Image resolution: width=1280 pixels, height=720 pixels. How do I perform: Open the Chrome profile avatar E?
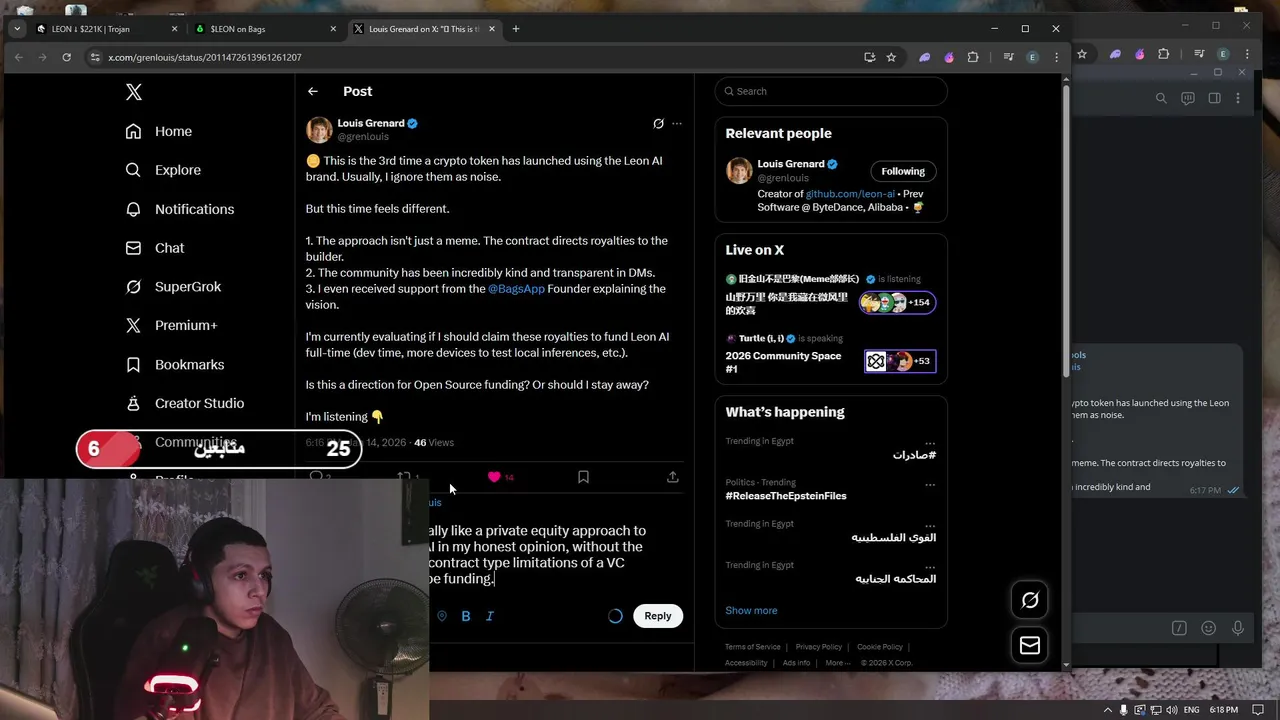click(1033, 57)
